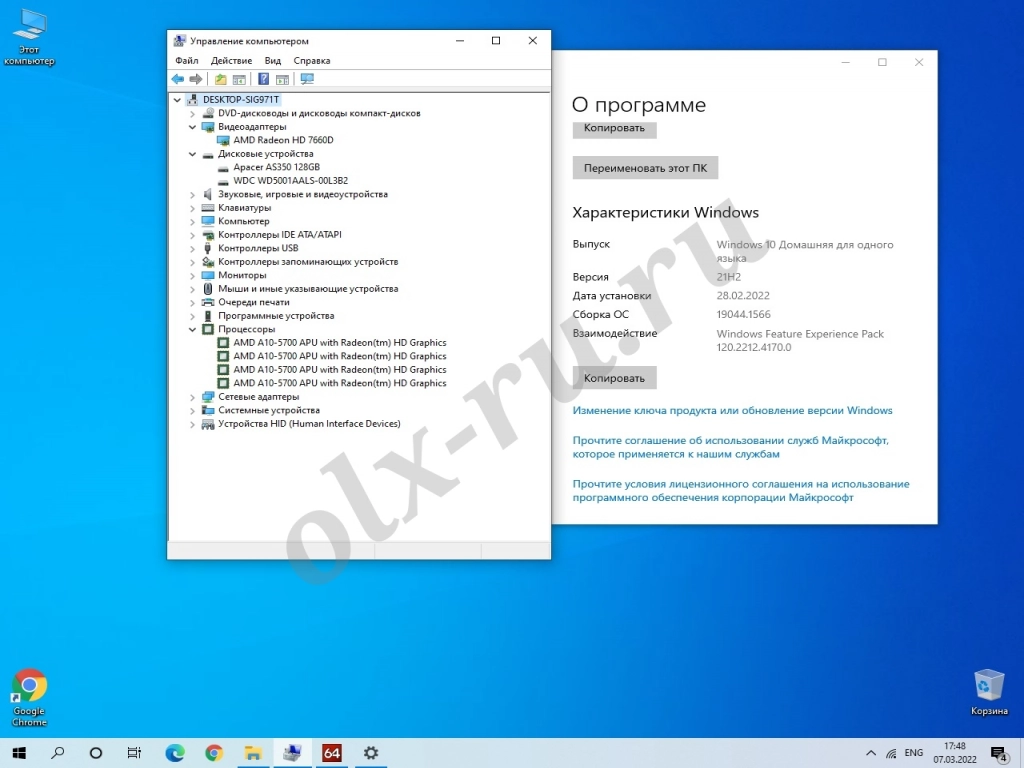Open the Действие menu
1024x768 pixels.
[x=231, y=60]
